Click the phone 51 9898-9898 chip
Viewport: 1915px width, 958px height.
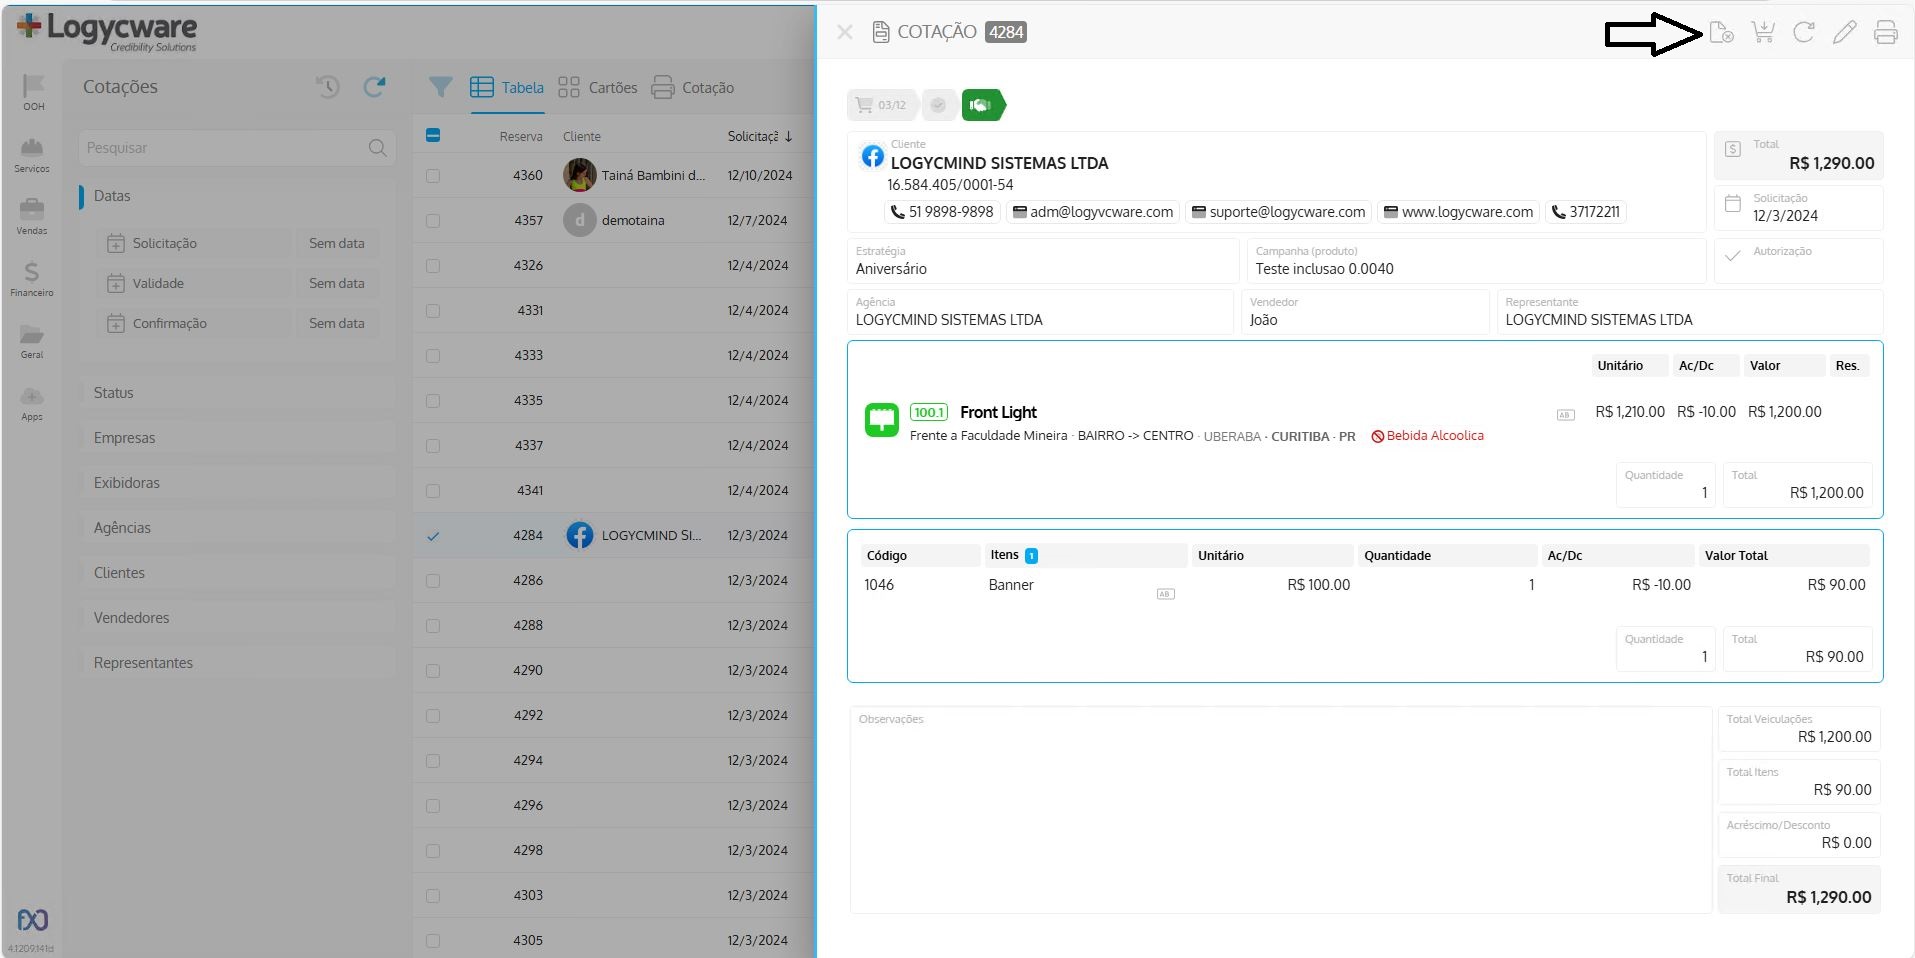pyautogui.click(x=942, y=212)
